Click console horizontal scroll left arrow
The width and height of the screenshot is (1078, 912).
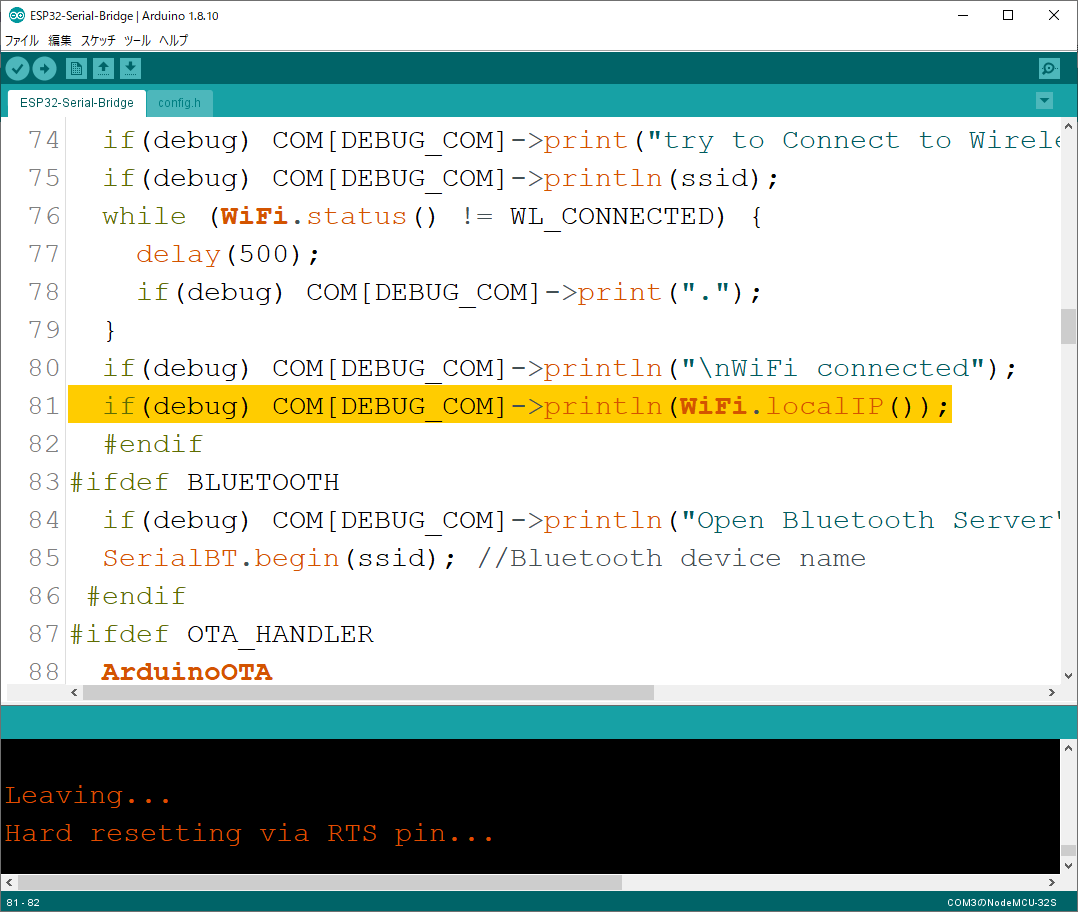(9, 882)
